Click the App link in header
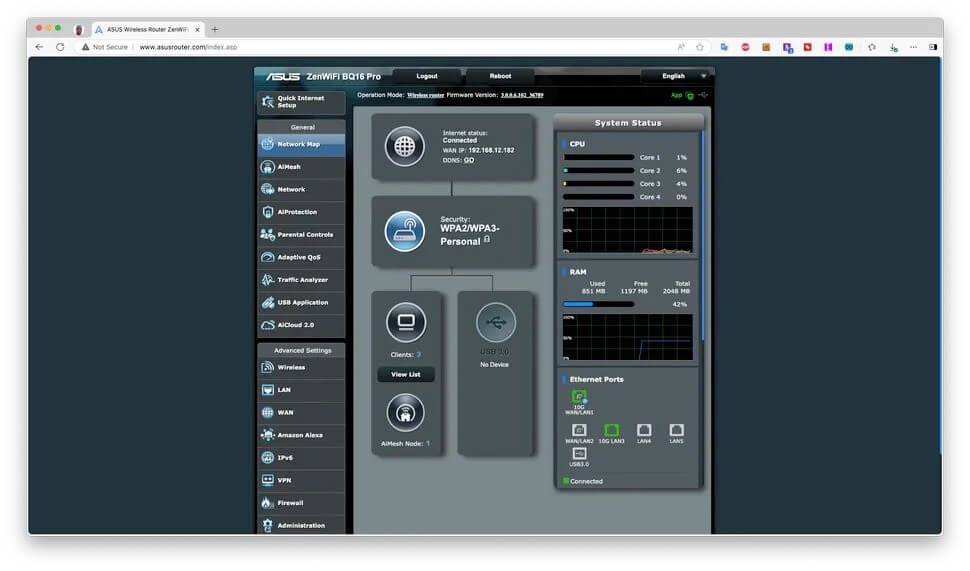This screenshot has width=970, height=571. 676,95
